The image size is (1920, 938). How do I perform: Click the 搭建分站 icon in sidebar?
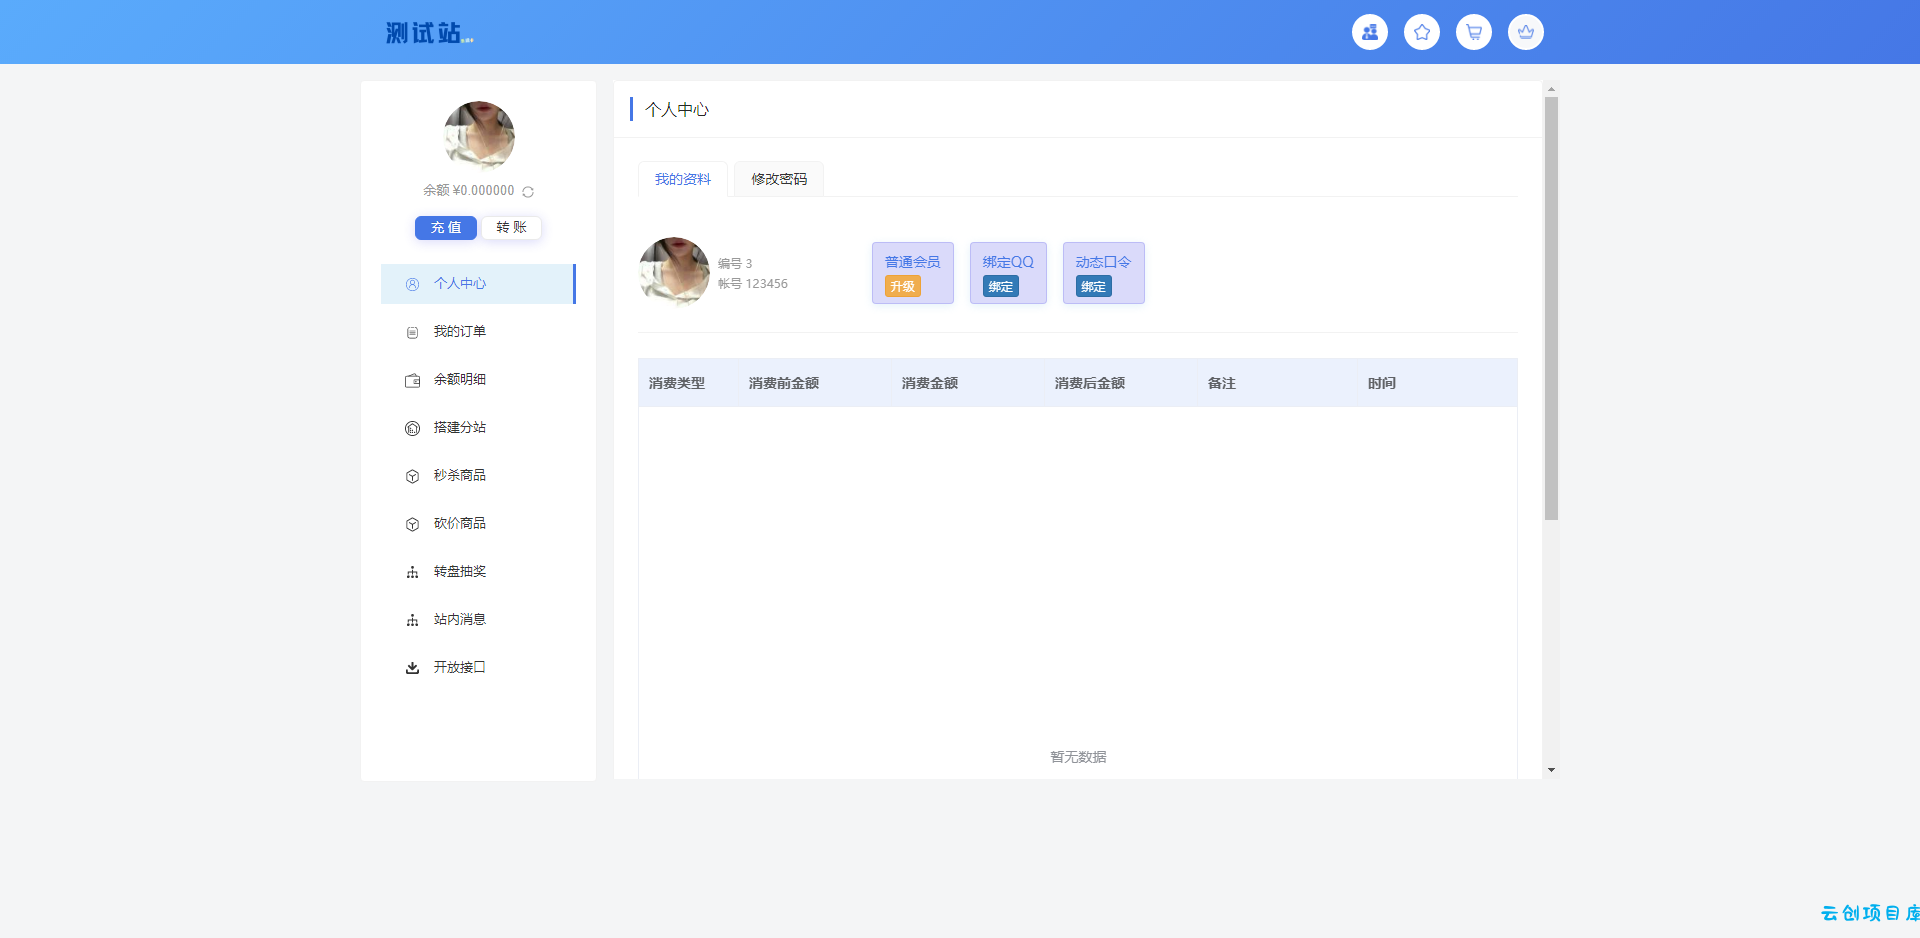(412, 428)
